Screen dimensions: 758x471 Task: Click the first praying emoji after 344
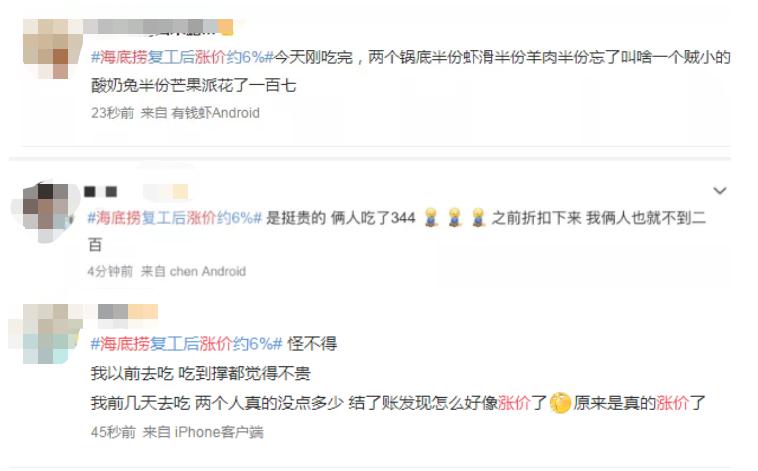click(431, 218)
